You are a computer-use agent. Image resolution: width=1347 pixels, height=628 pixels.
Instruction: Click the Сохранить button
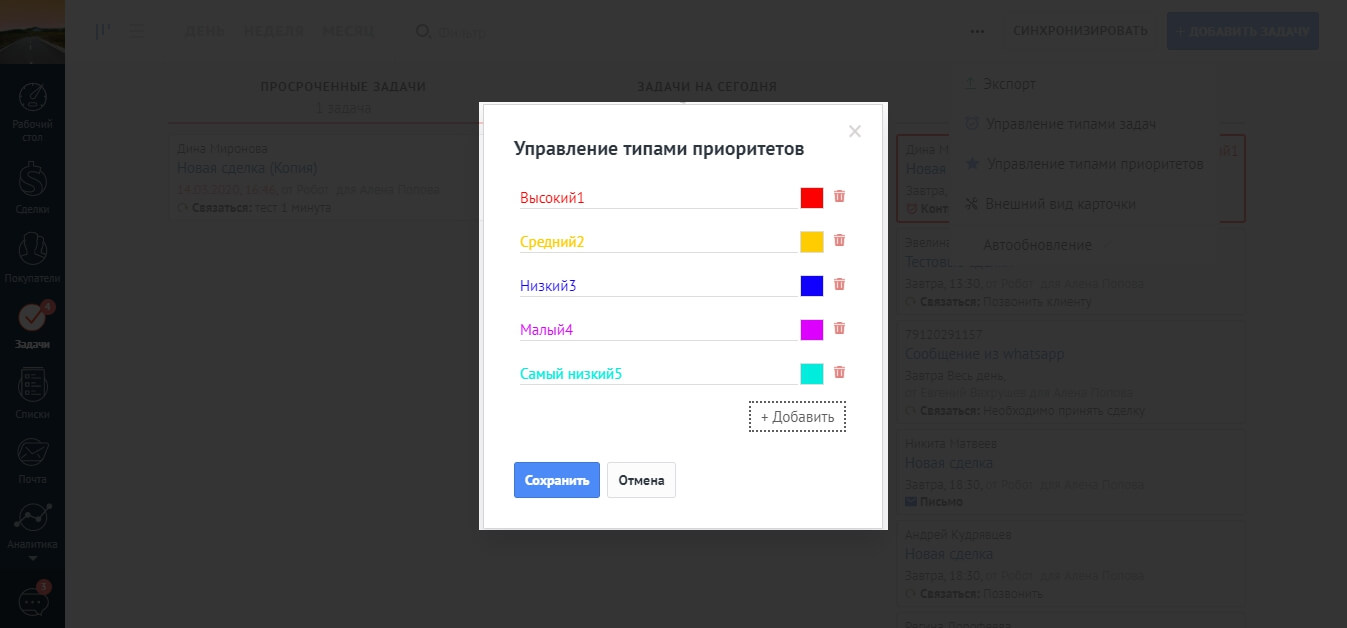coord(556,480)
